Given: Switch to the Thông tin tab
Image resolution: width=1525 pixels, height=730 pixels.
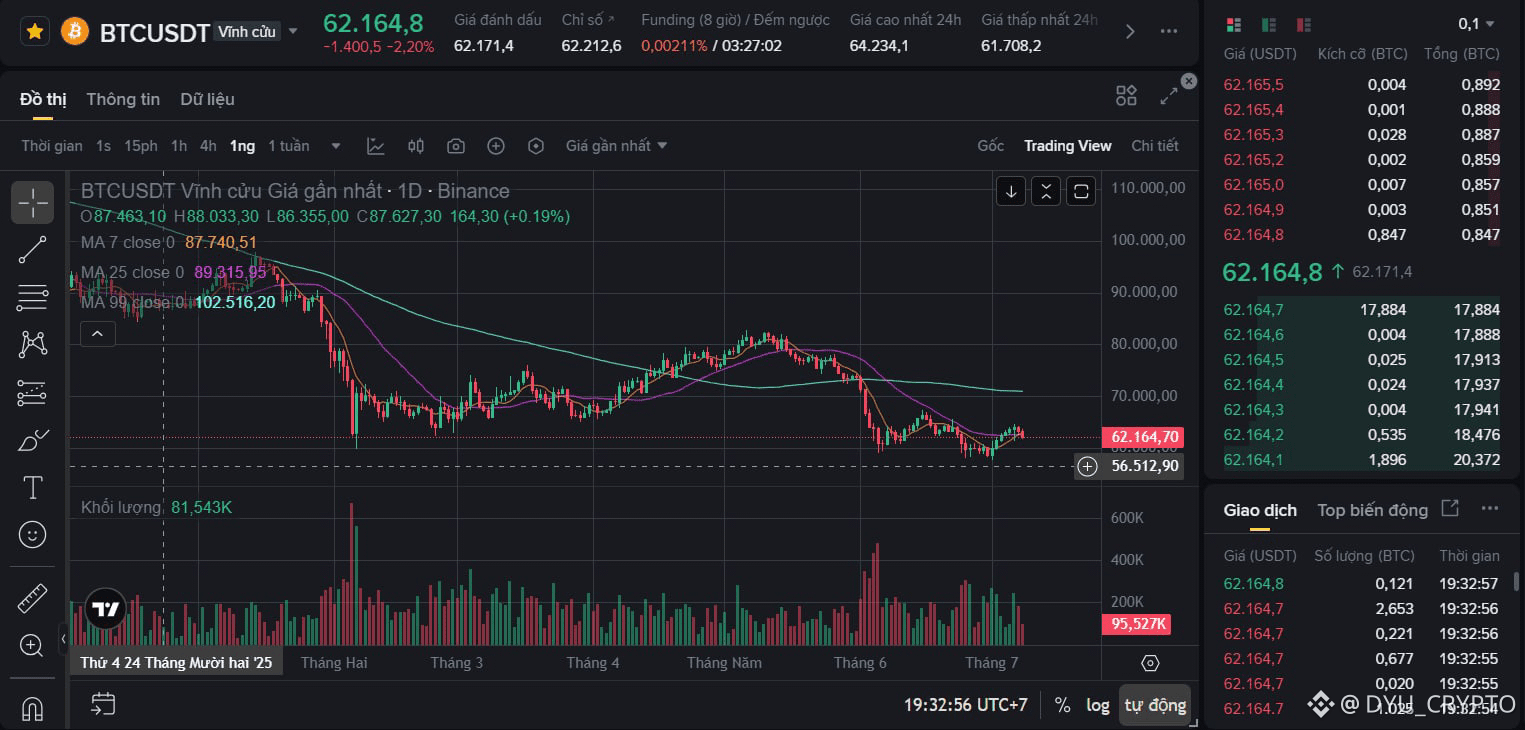Looking at the screenshot, I should [123, 99].
